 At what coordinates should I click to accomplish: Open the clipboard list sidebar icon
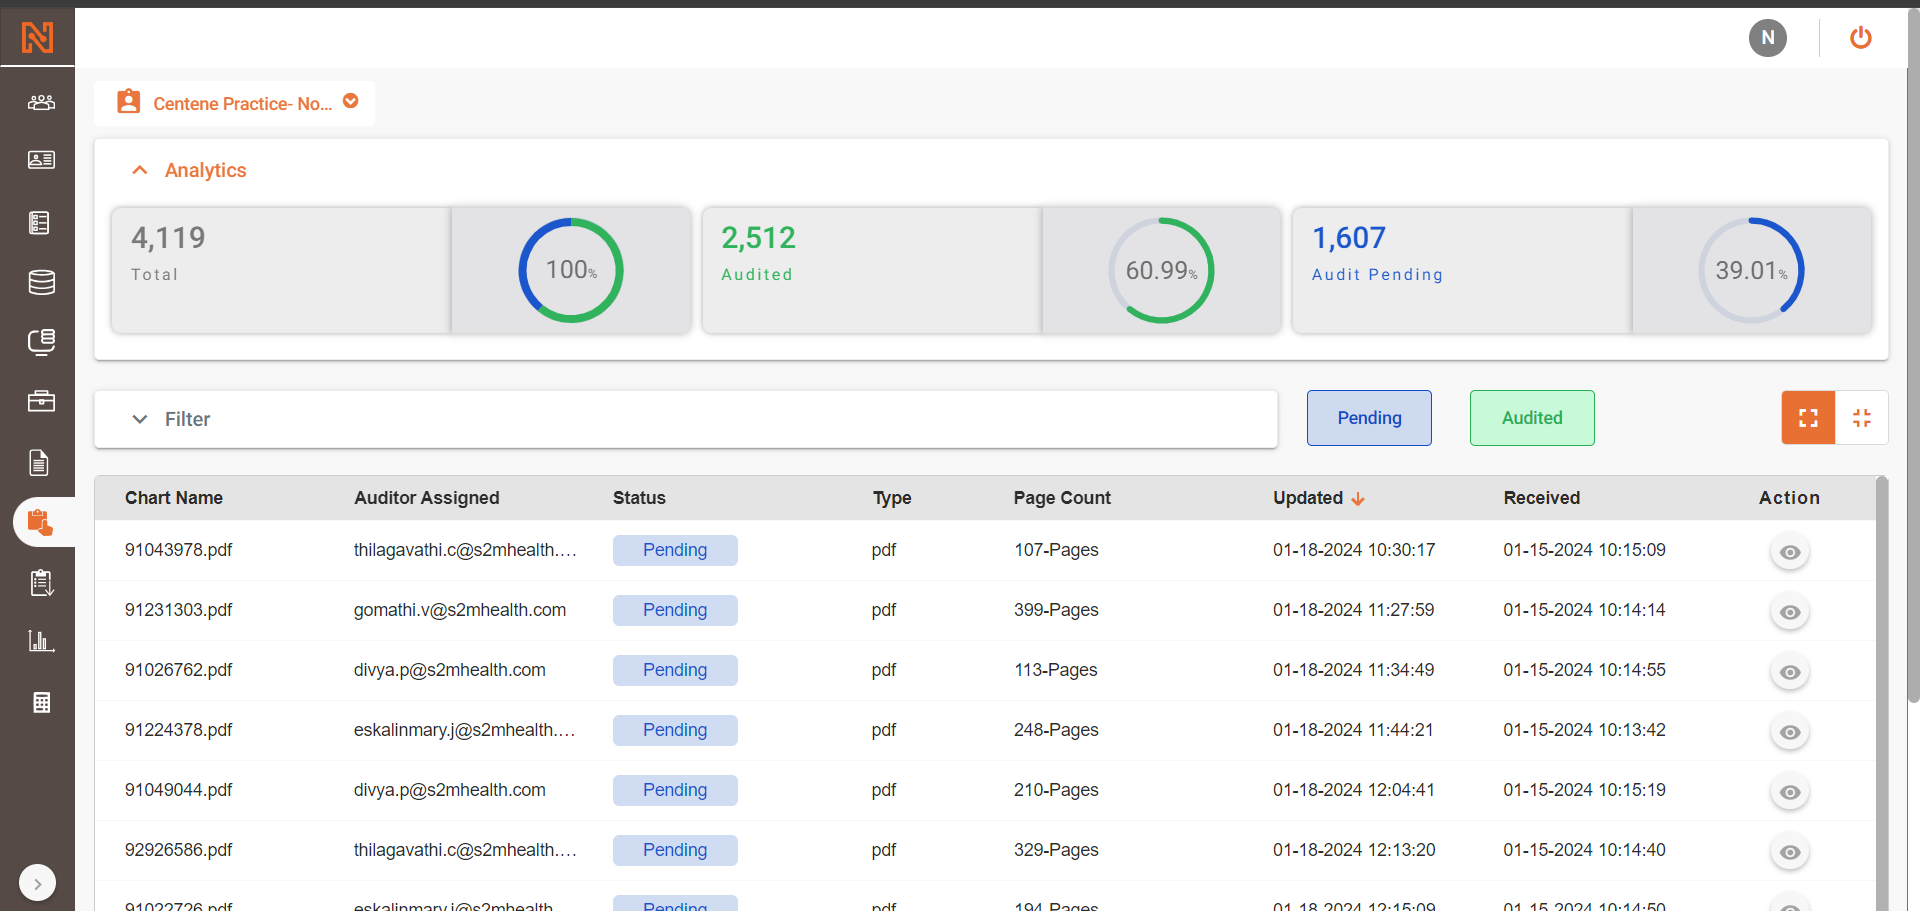tap(41, 582)
